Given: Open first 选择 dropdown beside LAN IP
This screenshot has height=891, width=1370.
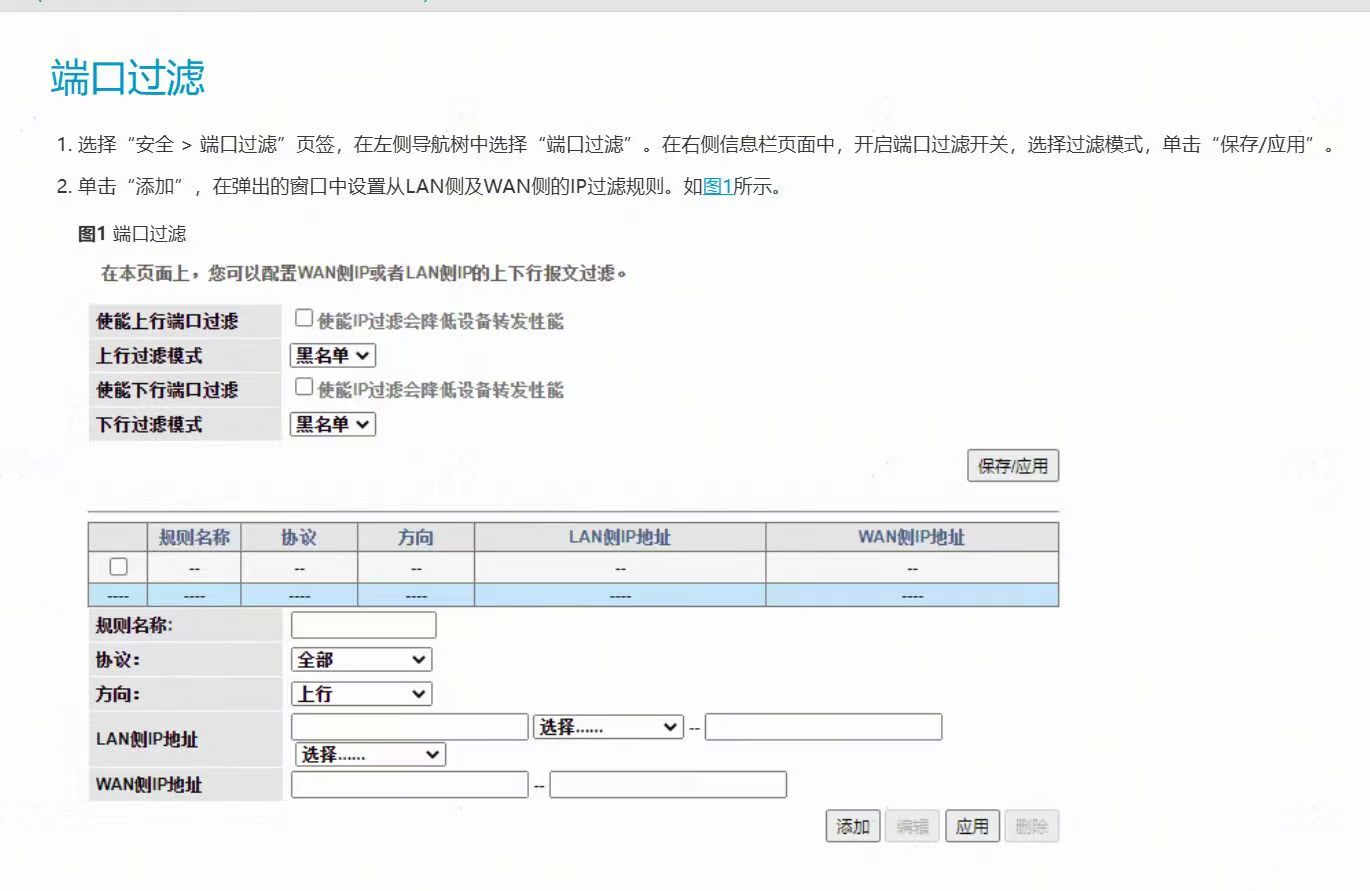Looking at the screenshot, I should coord(608,727).
